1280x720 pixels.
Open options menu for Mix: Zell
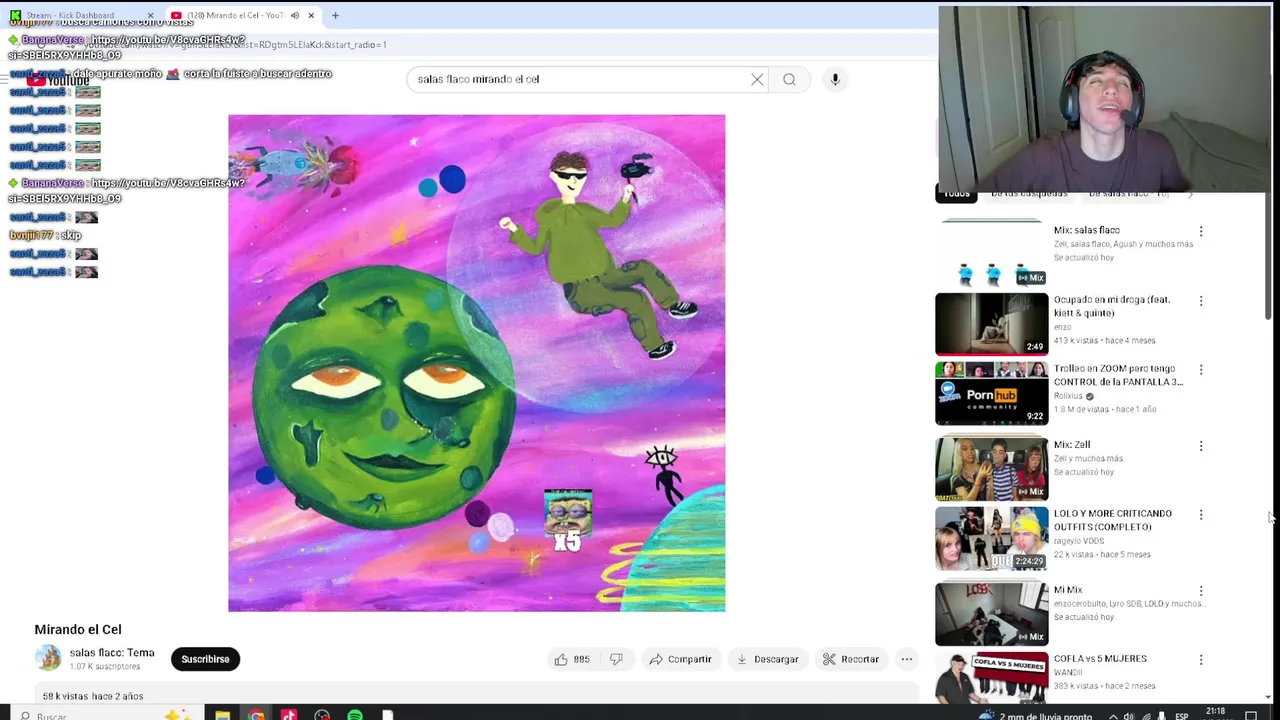1201,445
